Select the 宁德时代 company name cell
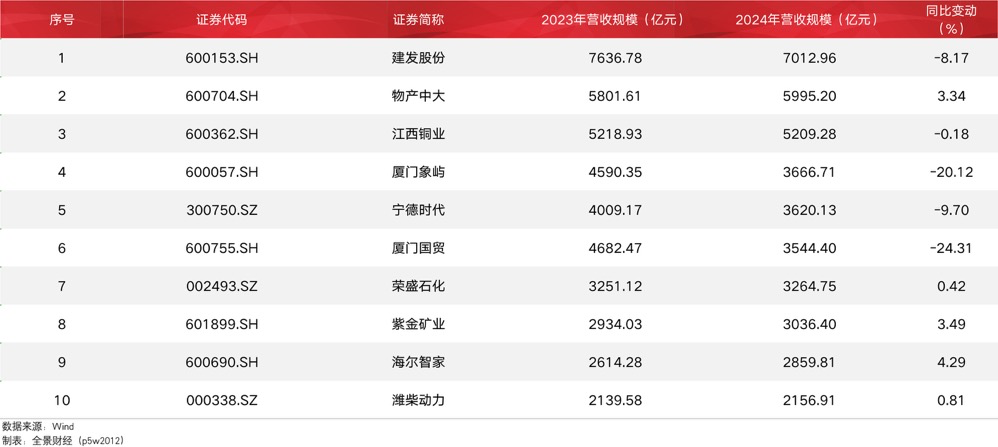 418,210
